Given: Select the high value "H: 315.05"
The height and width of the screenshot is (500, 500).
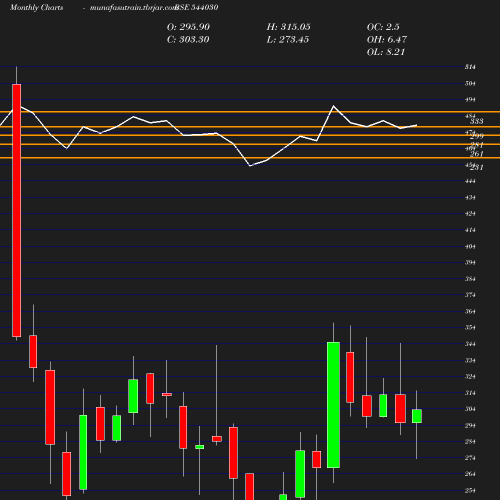Looking at the screenshot, I should pyautogui.click(x=288, y=27).
